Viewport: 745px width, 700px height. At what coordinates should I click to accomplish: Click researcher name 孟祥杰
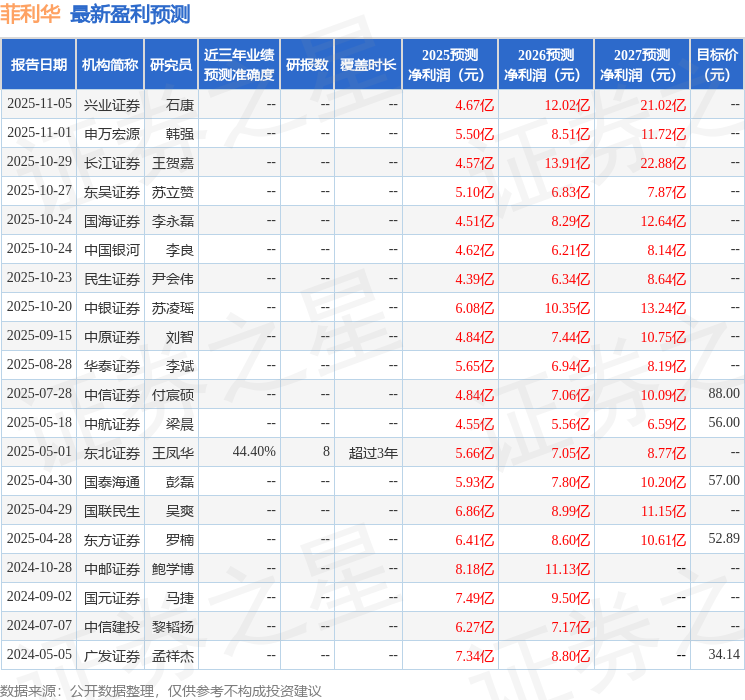pos(172,655)
